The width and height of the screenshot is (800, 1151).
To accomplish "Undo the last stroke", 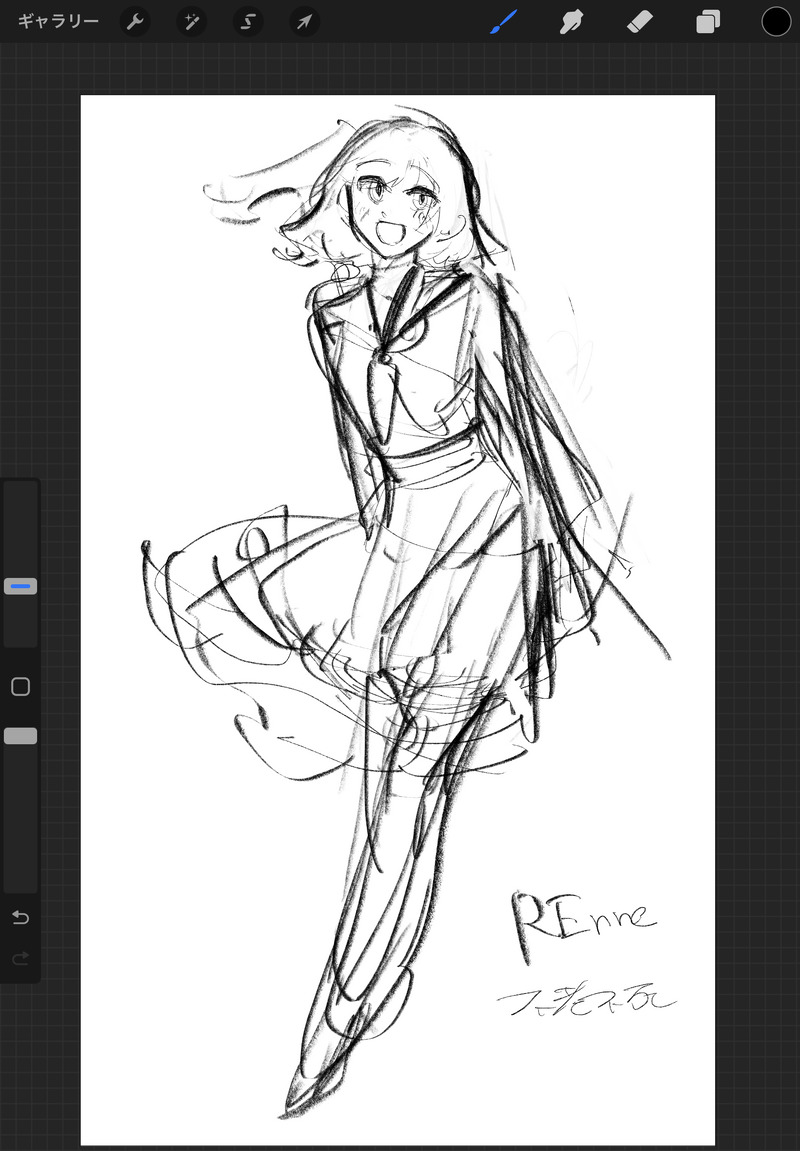I will pyautogui.click(x=21, y=918).
